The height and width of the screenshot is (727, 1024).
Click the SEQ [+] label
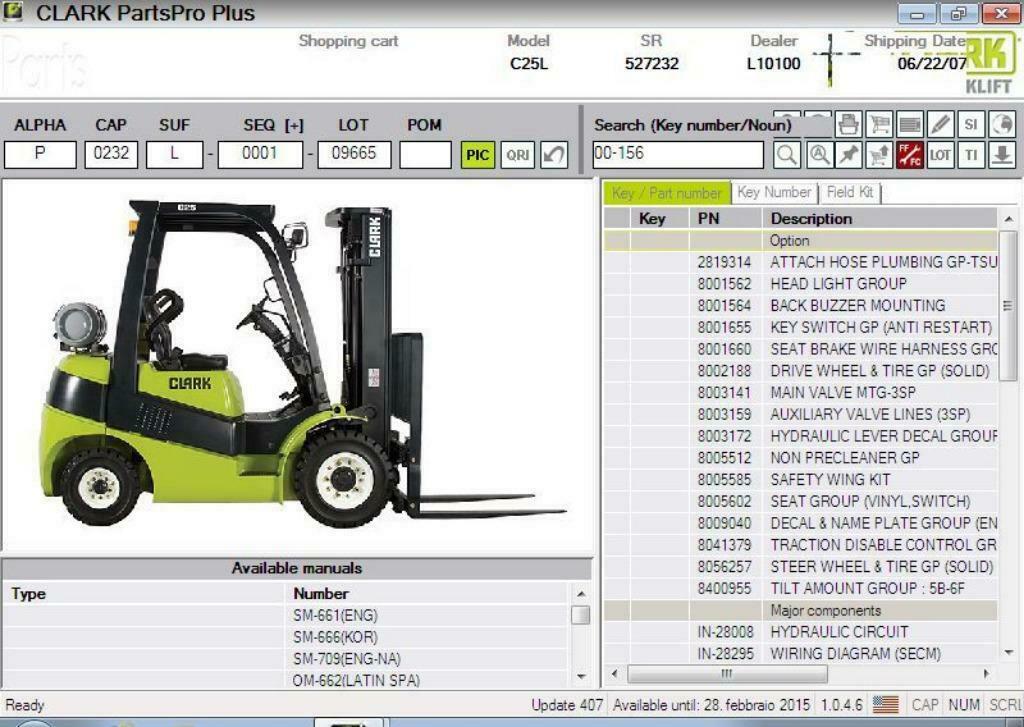274,125
